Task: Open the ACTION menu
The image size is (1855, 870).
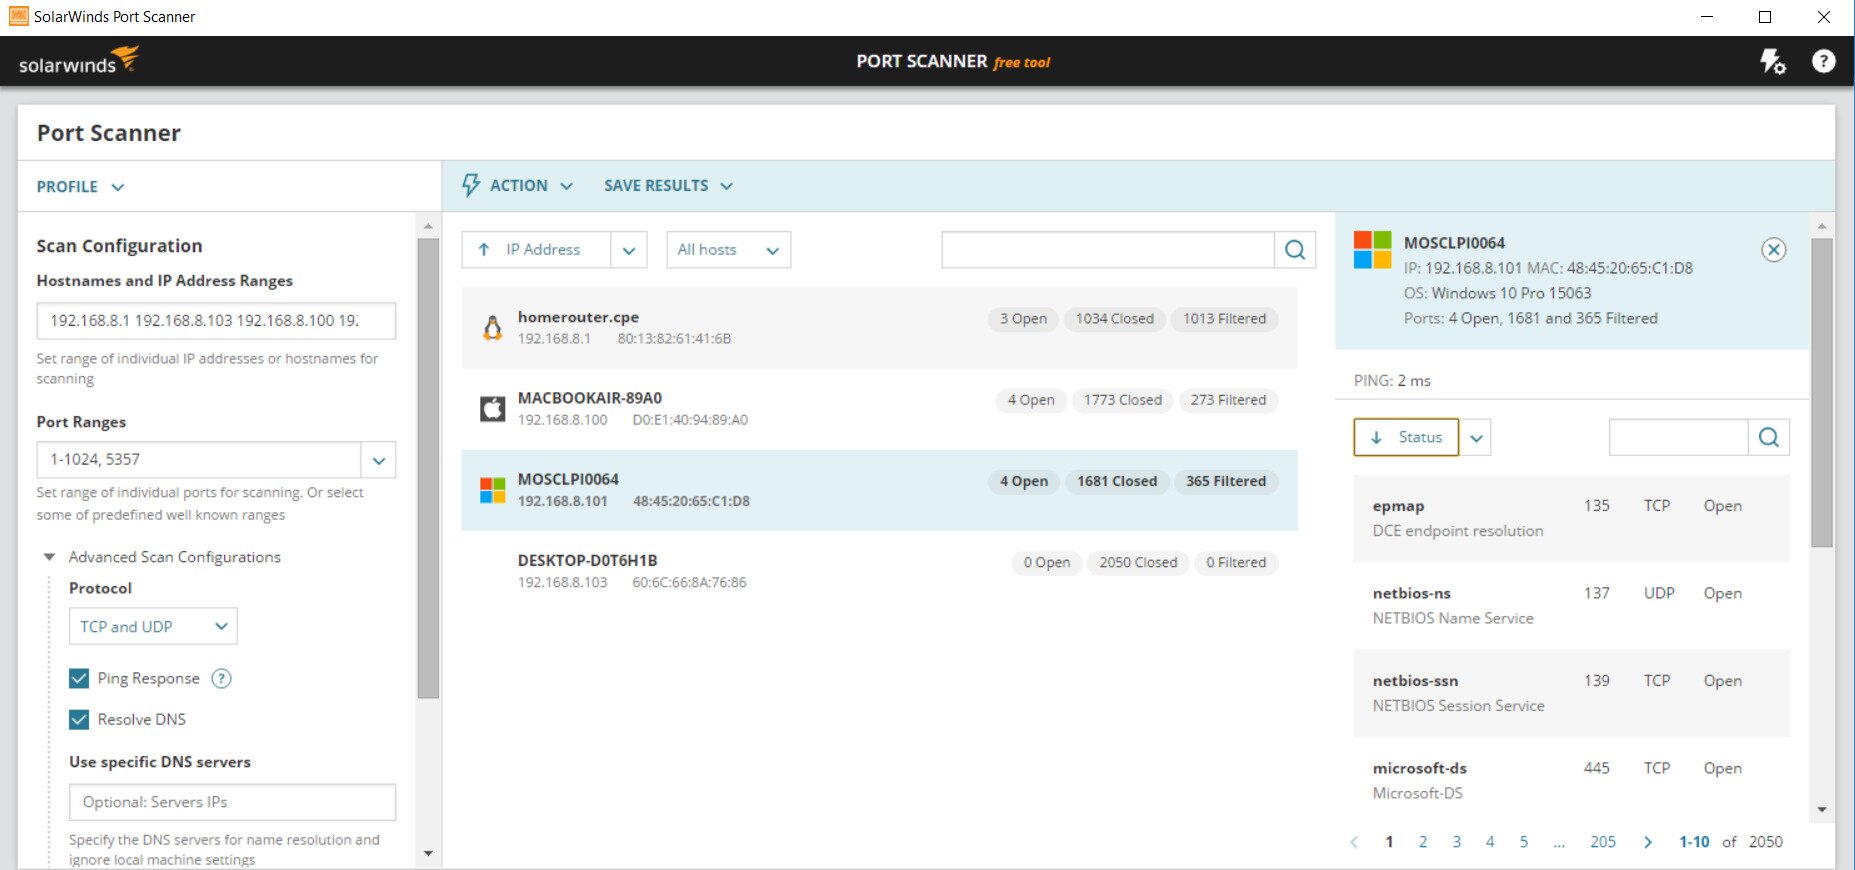Action: pos(518,186)
